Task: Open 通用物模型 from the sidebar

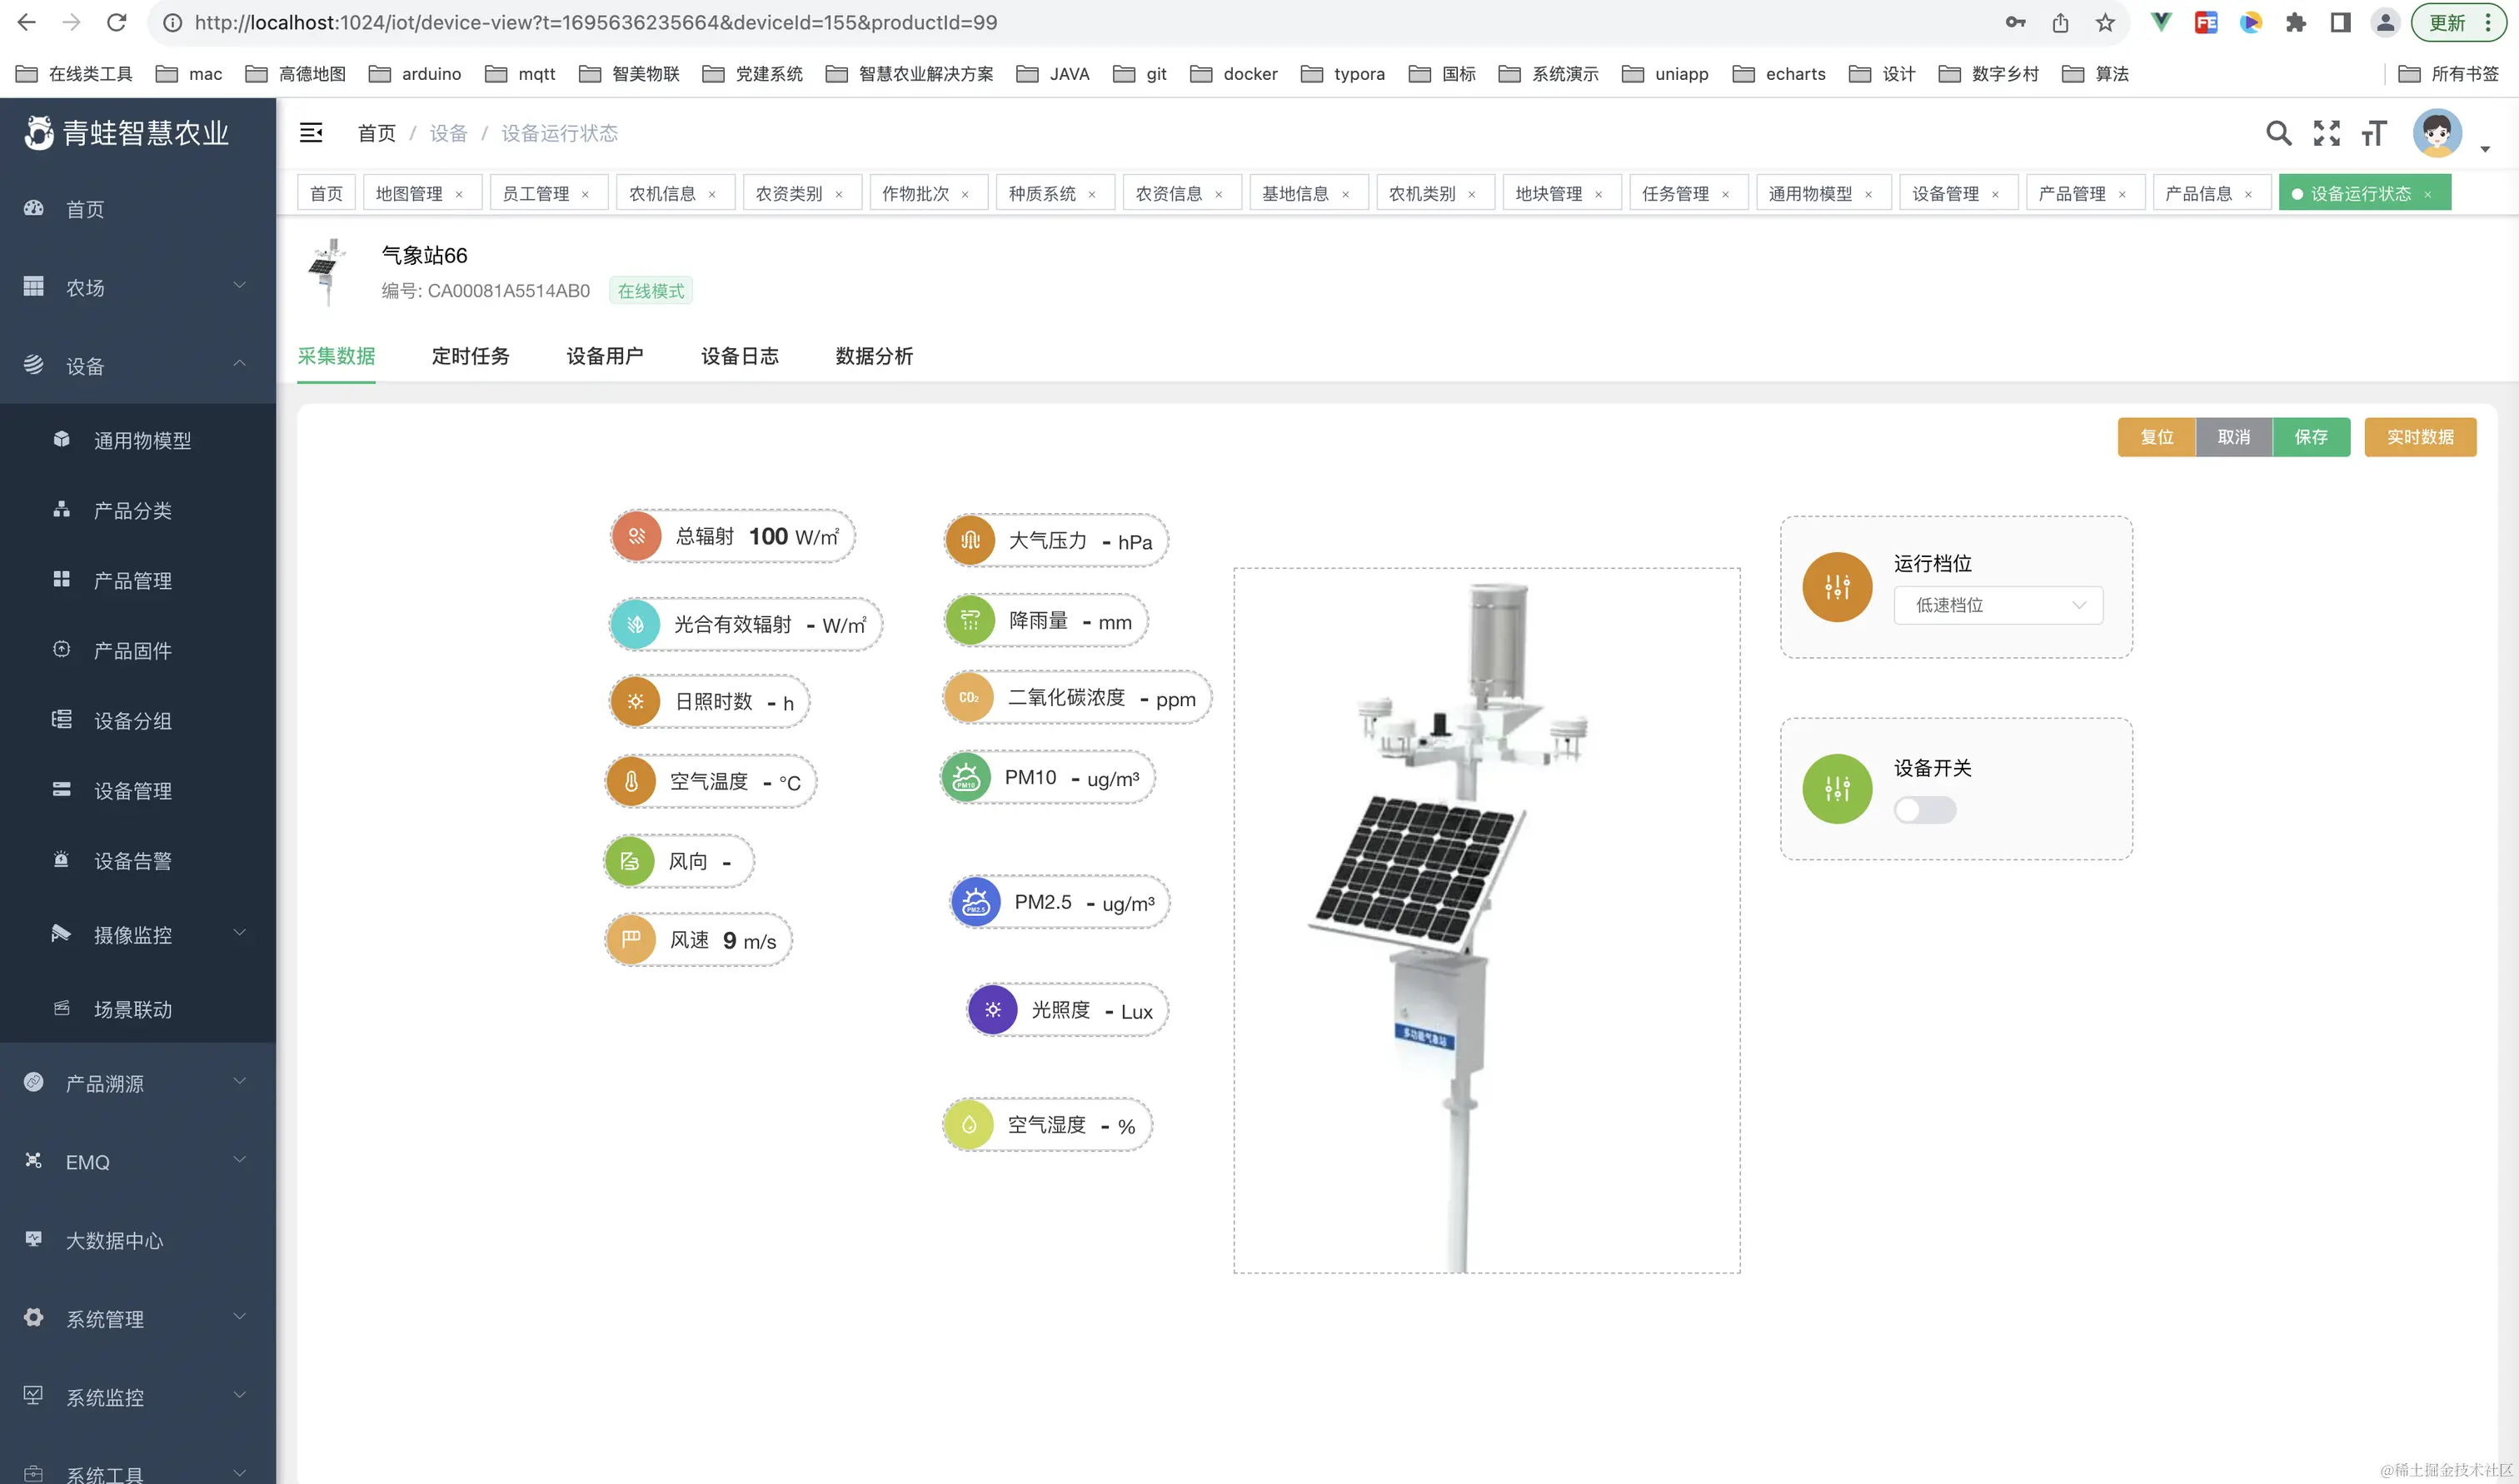Action: pos(143,440)
